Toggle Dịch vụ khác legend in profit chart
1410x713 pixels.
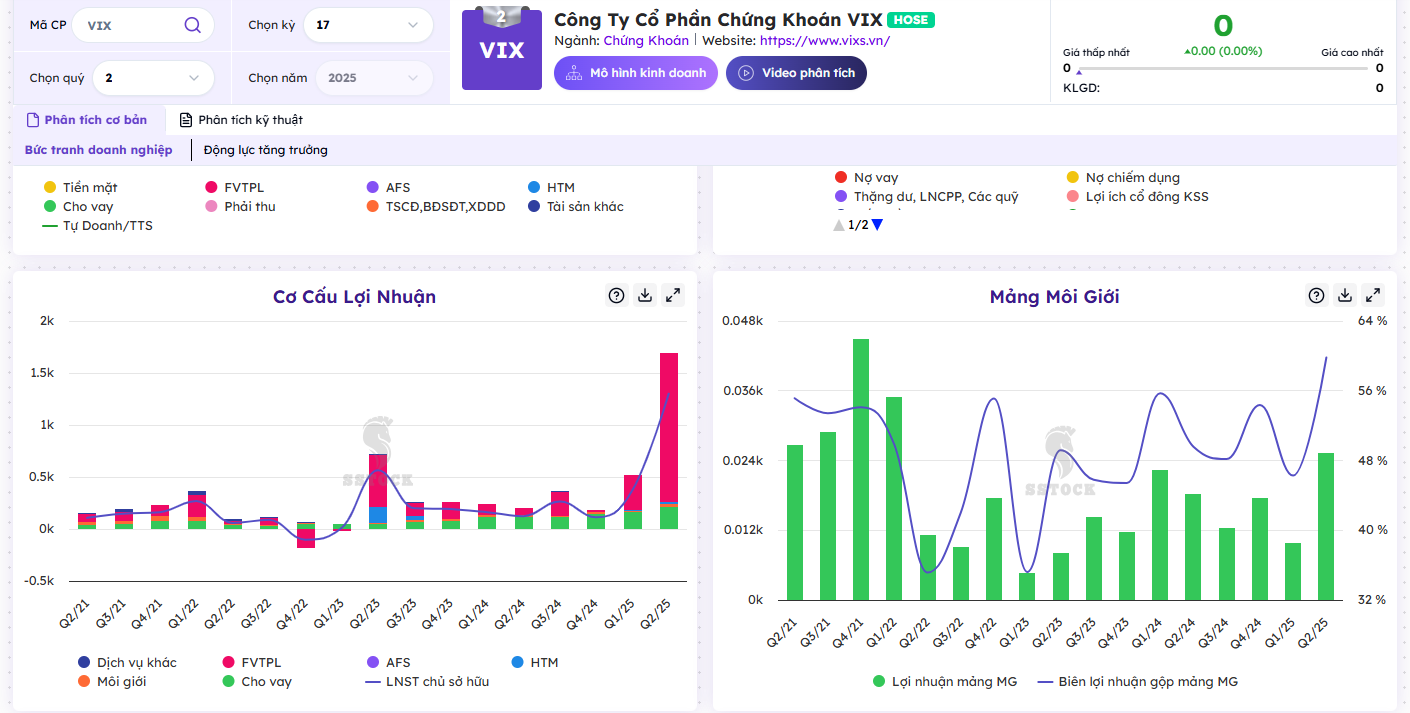pyautogui.click(x=127, y=662)
